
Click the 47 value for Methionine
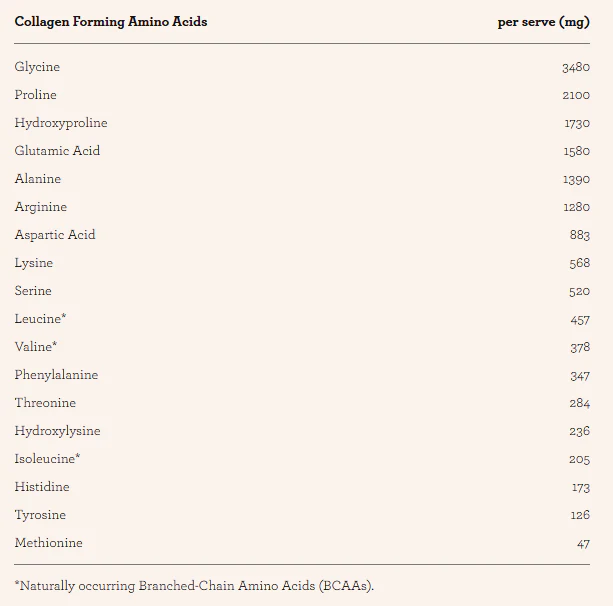click(583, 544)
